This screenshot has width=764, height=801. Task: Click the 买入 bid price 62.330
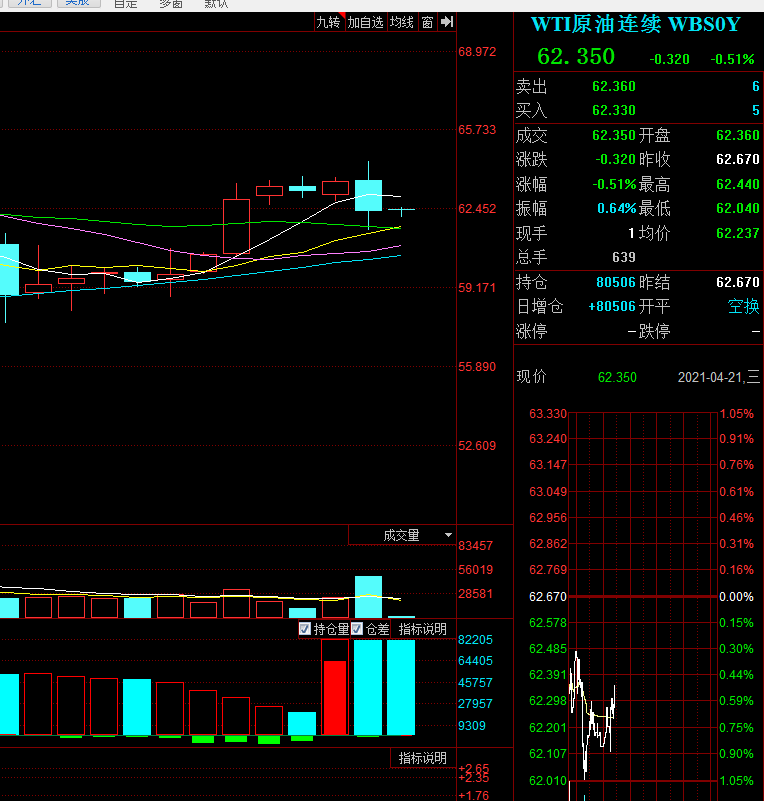[614, 110]
